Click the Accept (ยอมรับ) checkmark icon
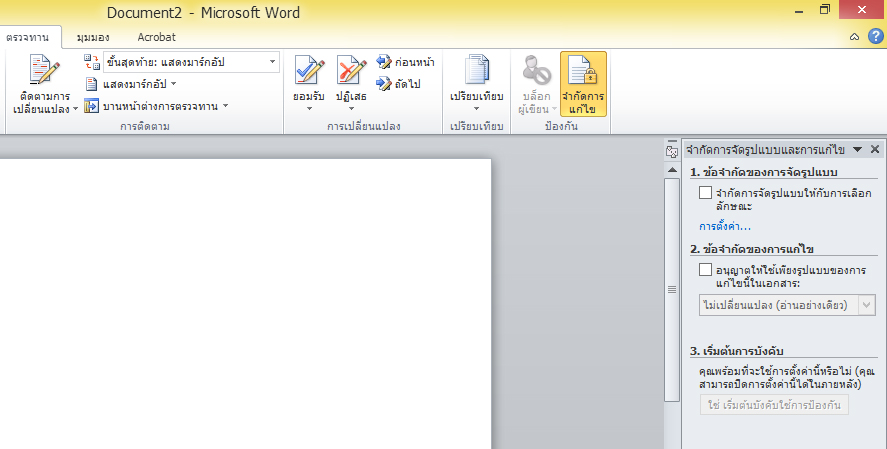This screenshot has width=887, height=449. pyautogui.click(x=309, y=70)
